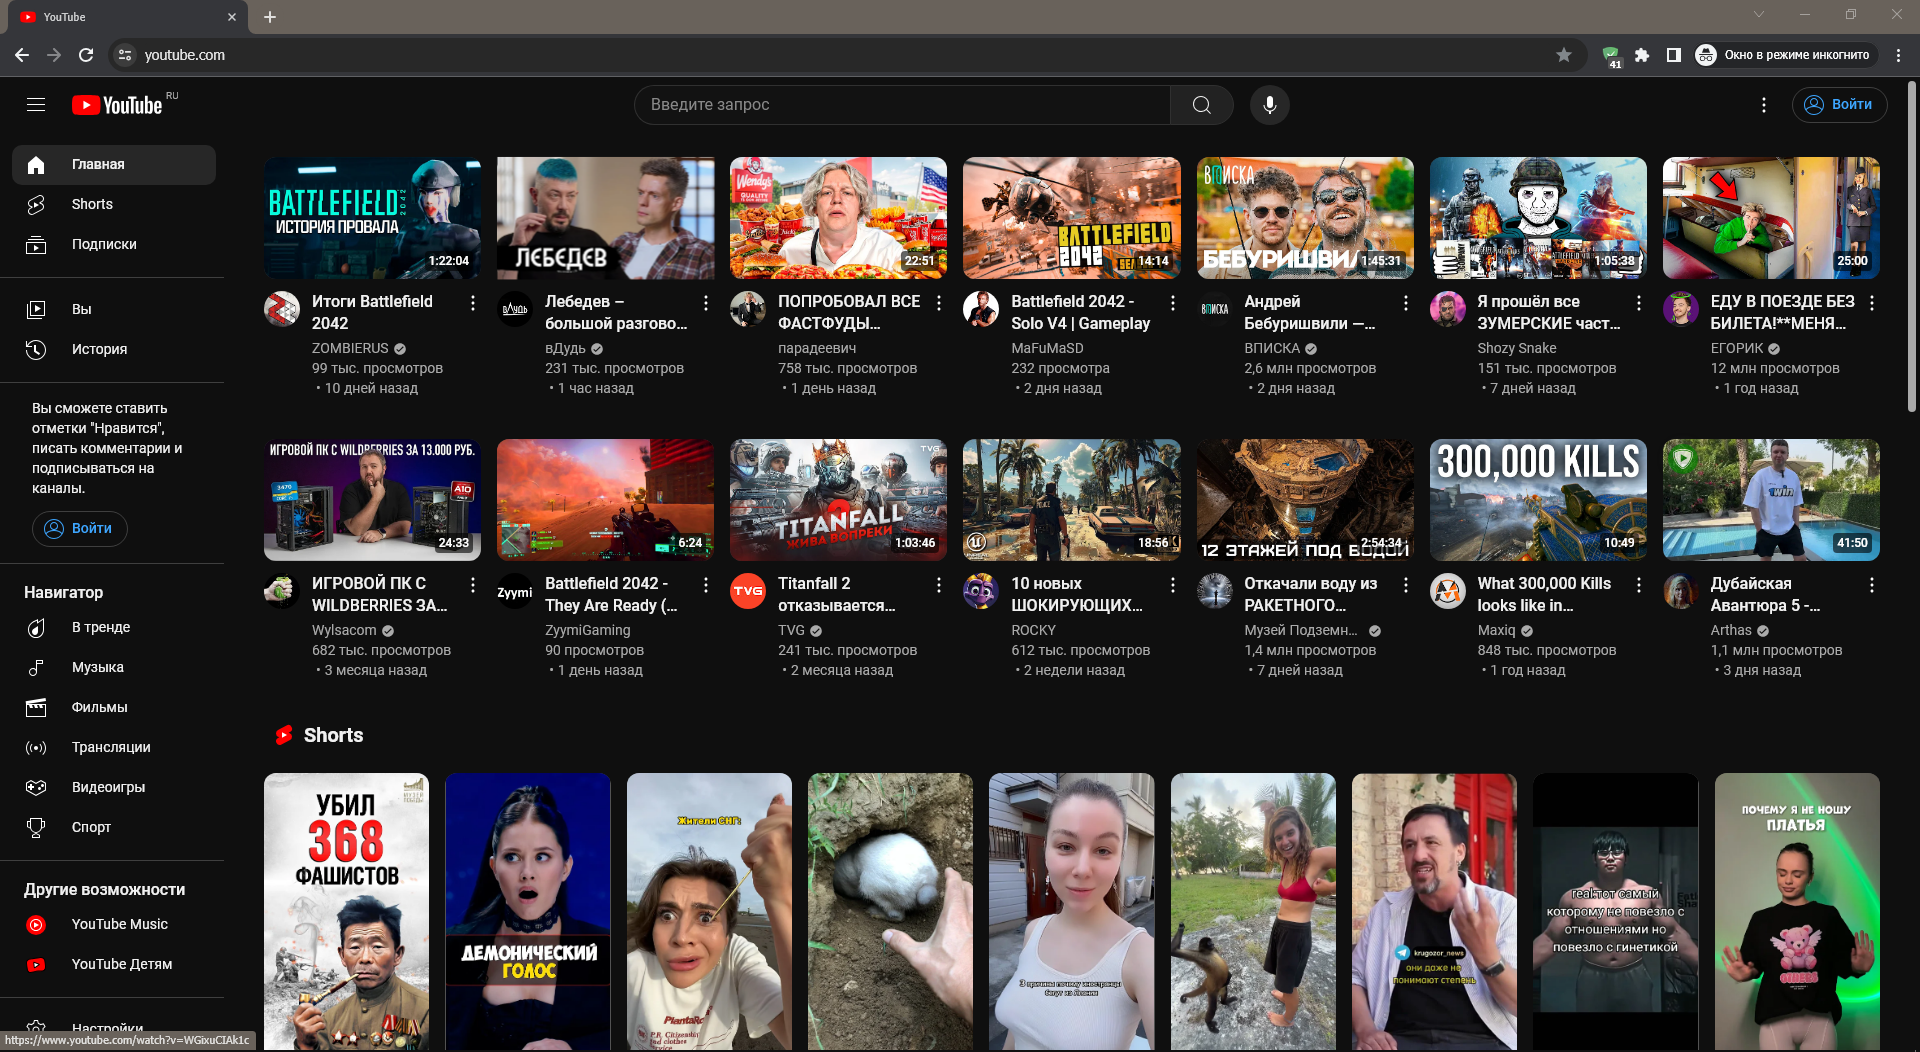Screen dimensions: 1920x1052
Task: Click the Введите запрос search field
Action: point(902,105)
